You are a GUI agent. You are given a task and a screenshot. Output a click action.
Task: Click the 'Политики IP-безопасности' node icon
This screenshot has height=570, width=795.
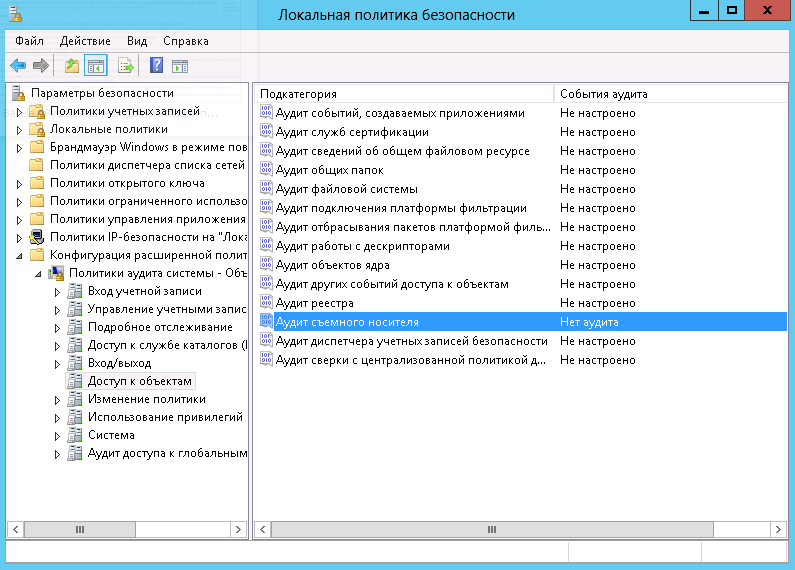click(37, 237)
